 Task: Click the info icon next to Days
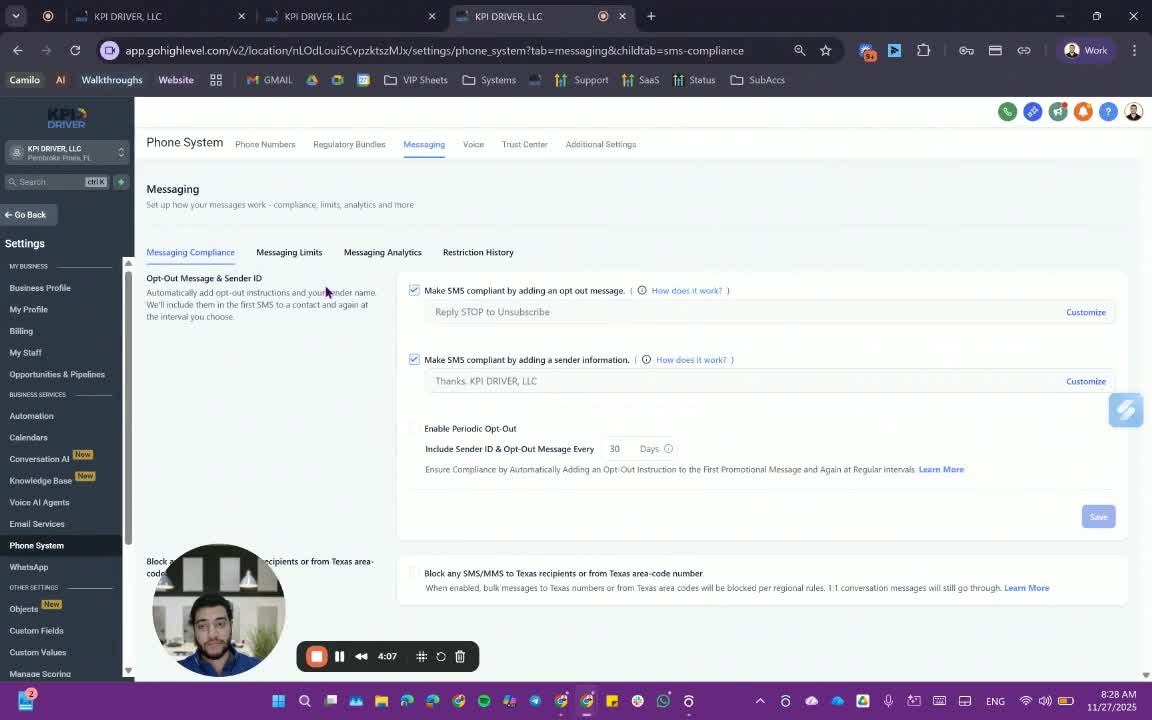pyautogui.click(x=668, y=448)
